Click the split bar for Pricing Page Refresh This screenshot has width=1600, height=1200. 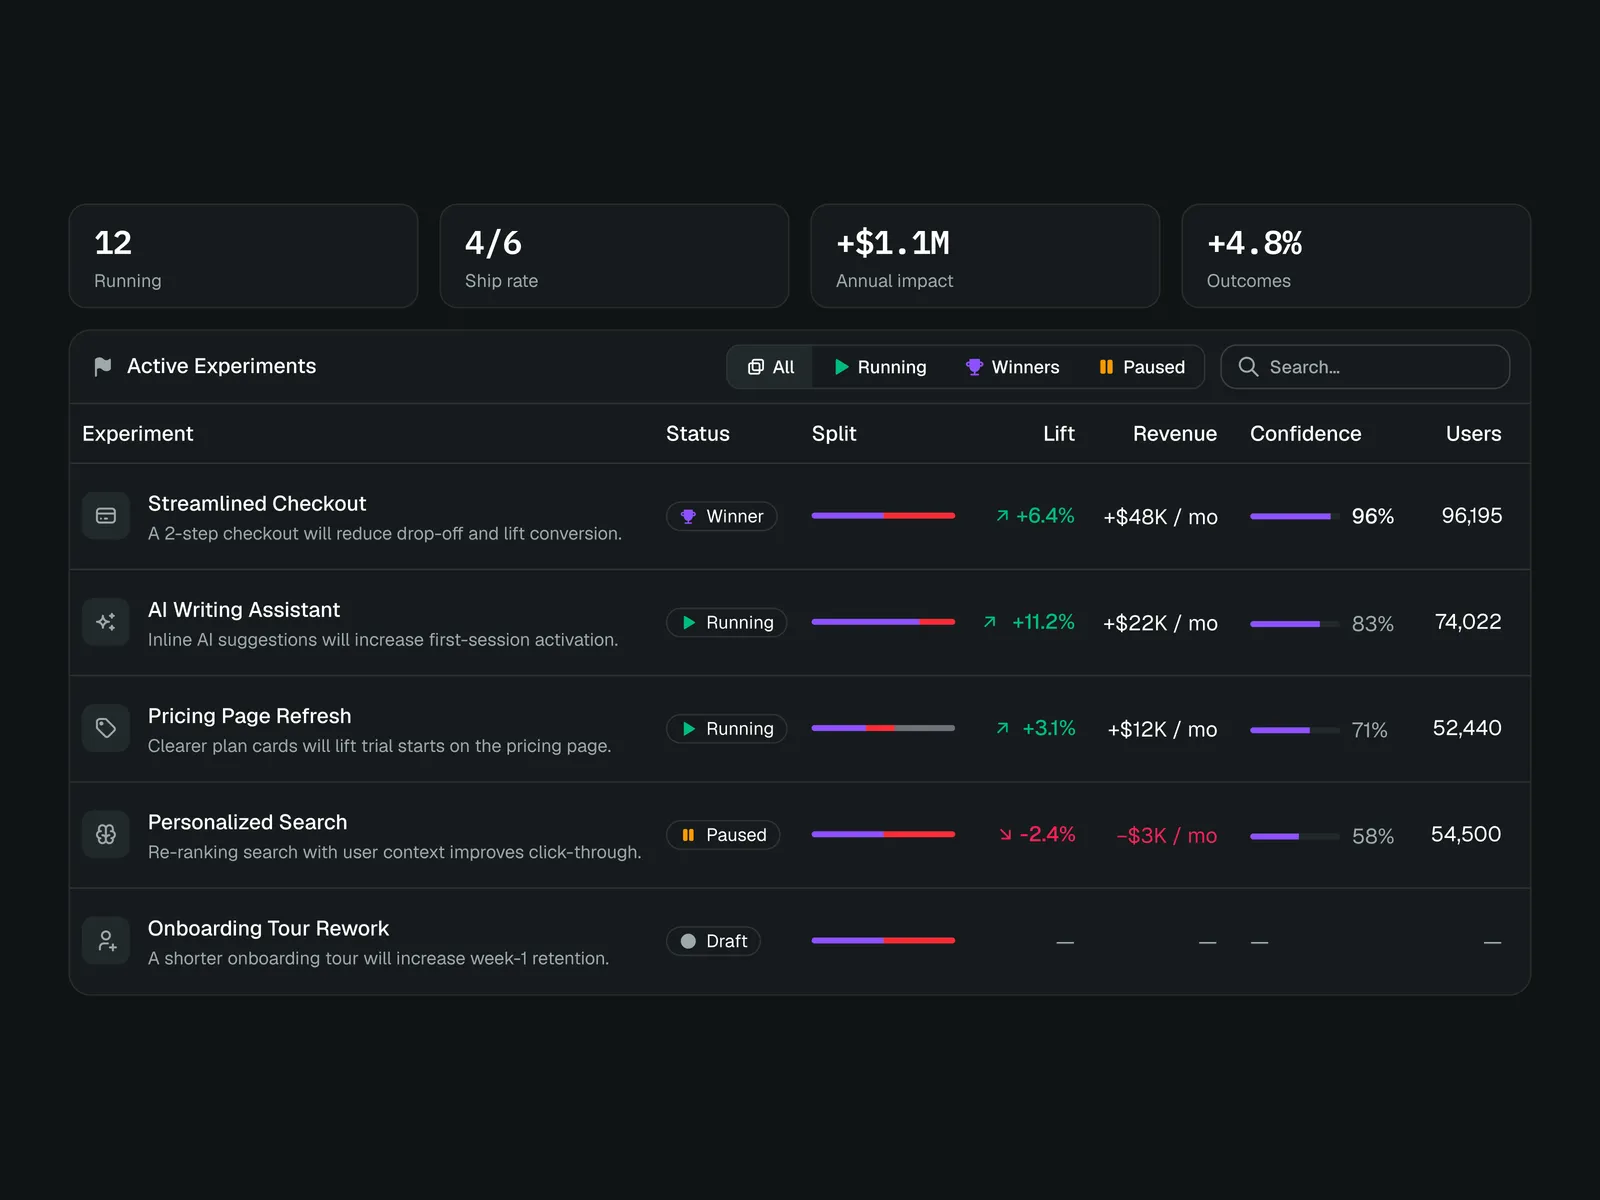coord(883,728)
